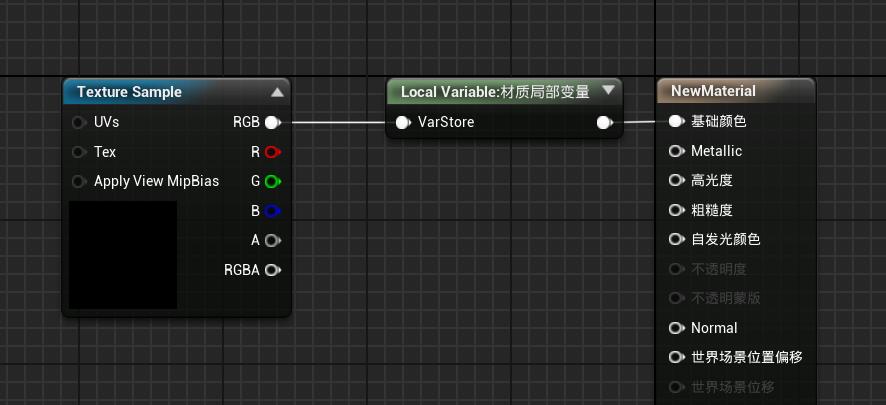This screenshot has width=886, height=405.
Task: Click the VarStore input pin
Action: pyautogui.click(x=403, y=122)
